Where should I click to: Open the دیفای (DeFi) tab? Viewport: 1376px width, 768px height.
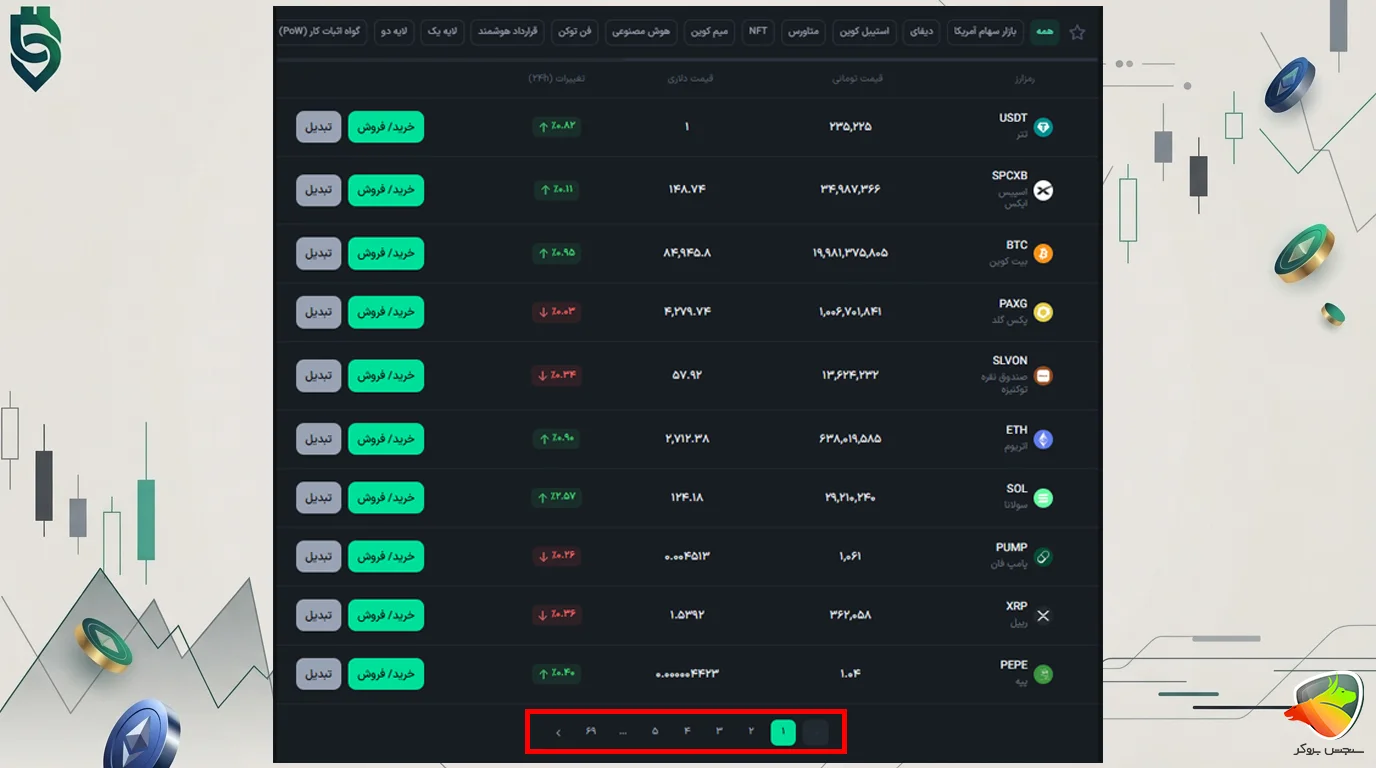(921, 32)
